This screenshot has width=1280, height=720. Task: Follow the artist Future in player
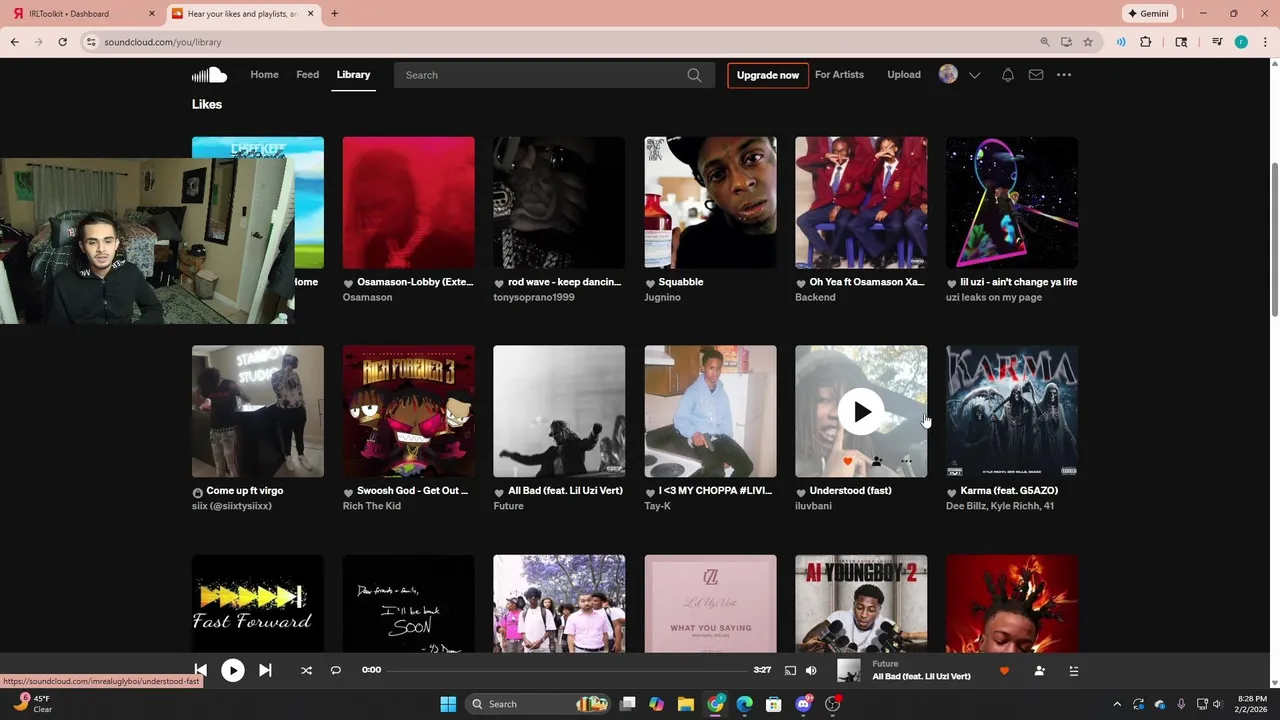click(1039, 671)
